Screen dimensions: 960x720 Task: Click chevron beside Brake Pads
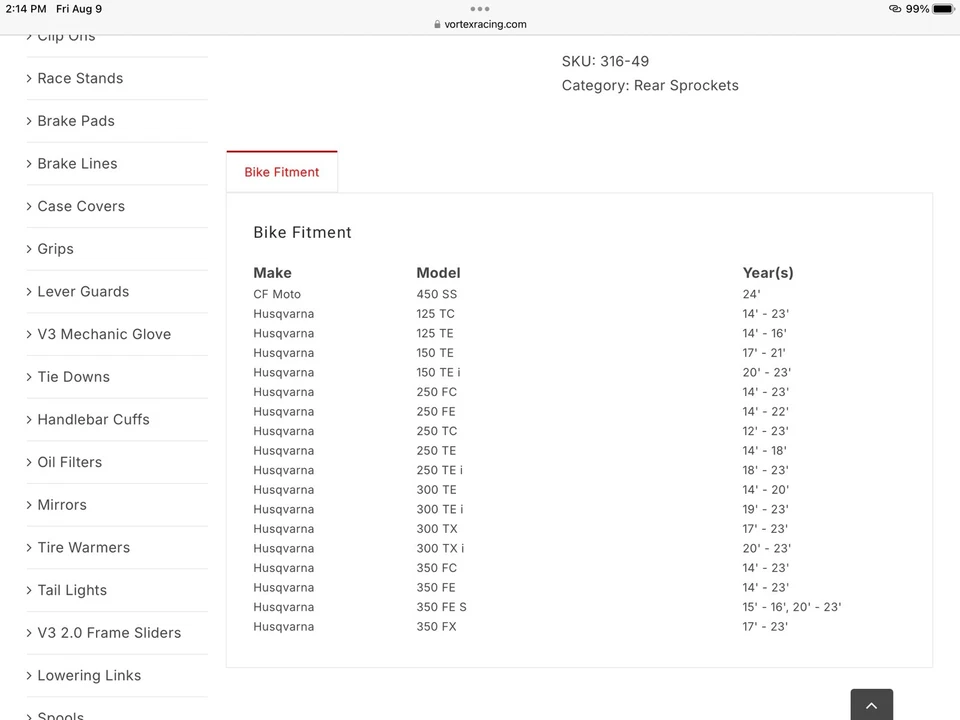click(29, 121)
